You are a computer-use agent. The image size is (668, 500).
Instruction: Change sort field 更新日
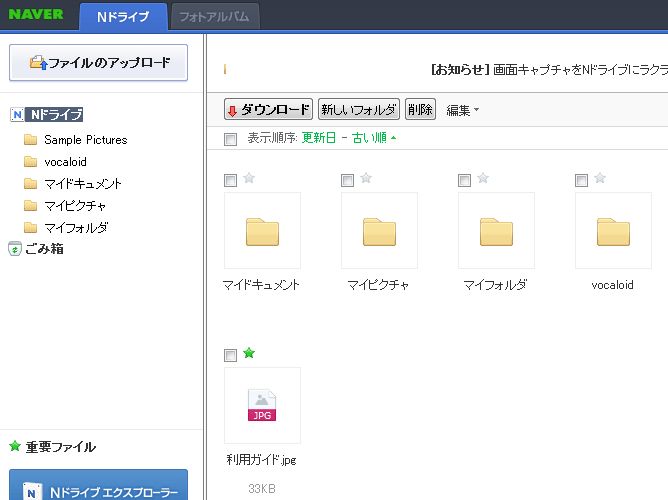click(x=319, y=138)
